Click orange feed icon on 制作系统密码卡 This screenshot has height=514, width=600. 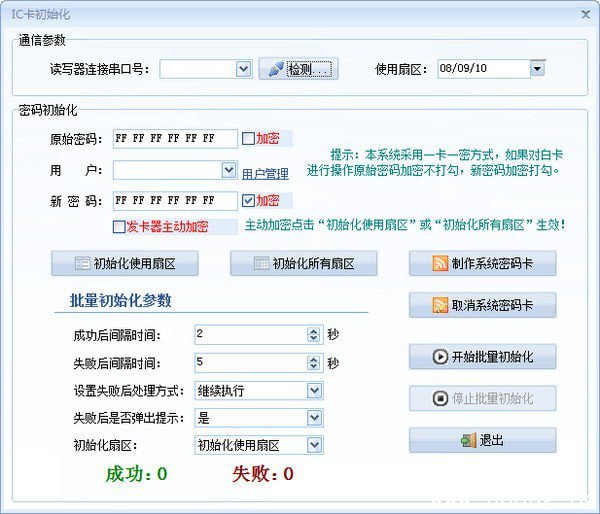click(x=440, y=263)
